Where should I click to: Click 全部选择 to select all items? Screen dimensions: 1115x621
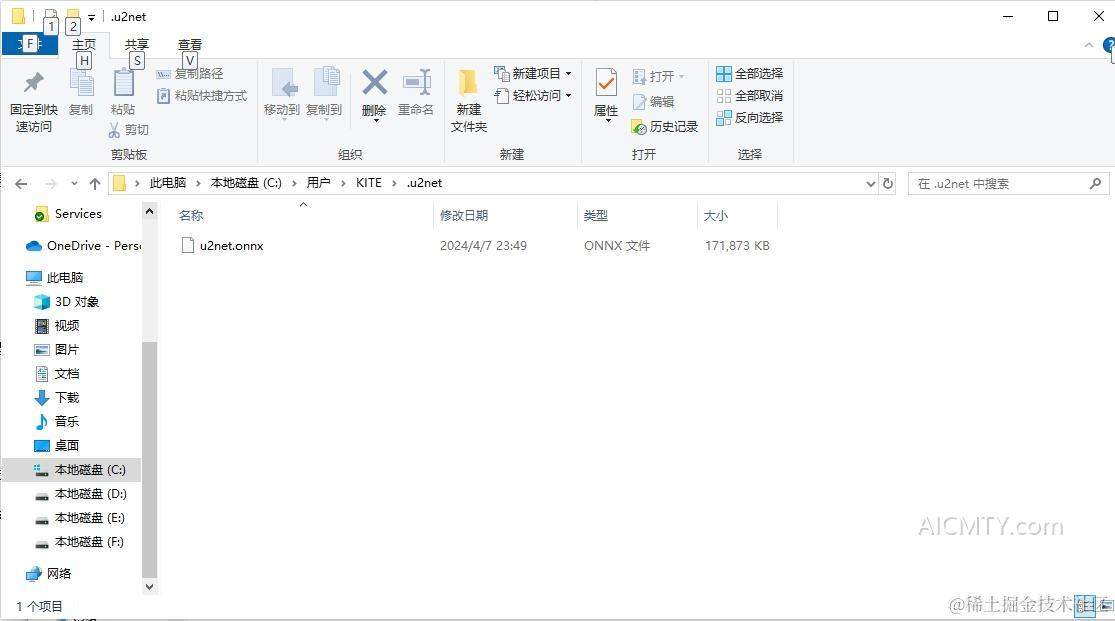(x=752, y=73)
